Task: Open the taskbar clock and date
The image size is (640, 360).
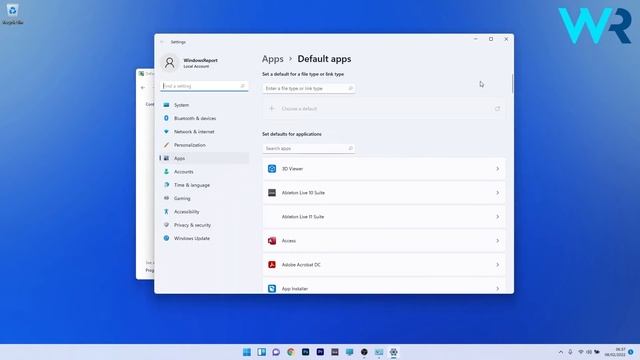Action: point(615,352)
